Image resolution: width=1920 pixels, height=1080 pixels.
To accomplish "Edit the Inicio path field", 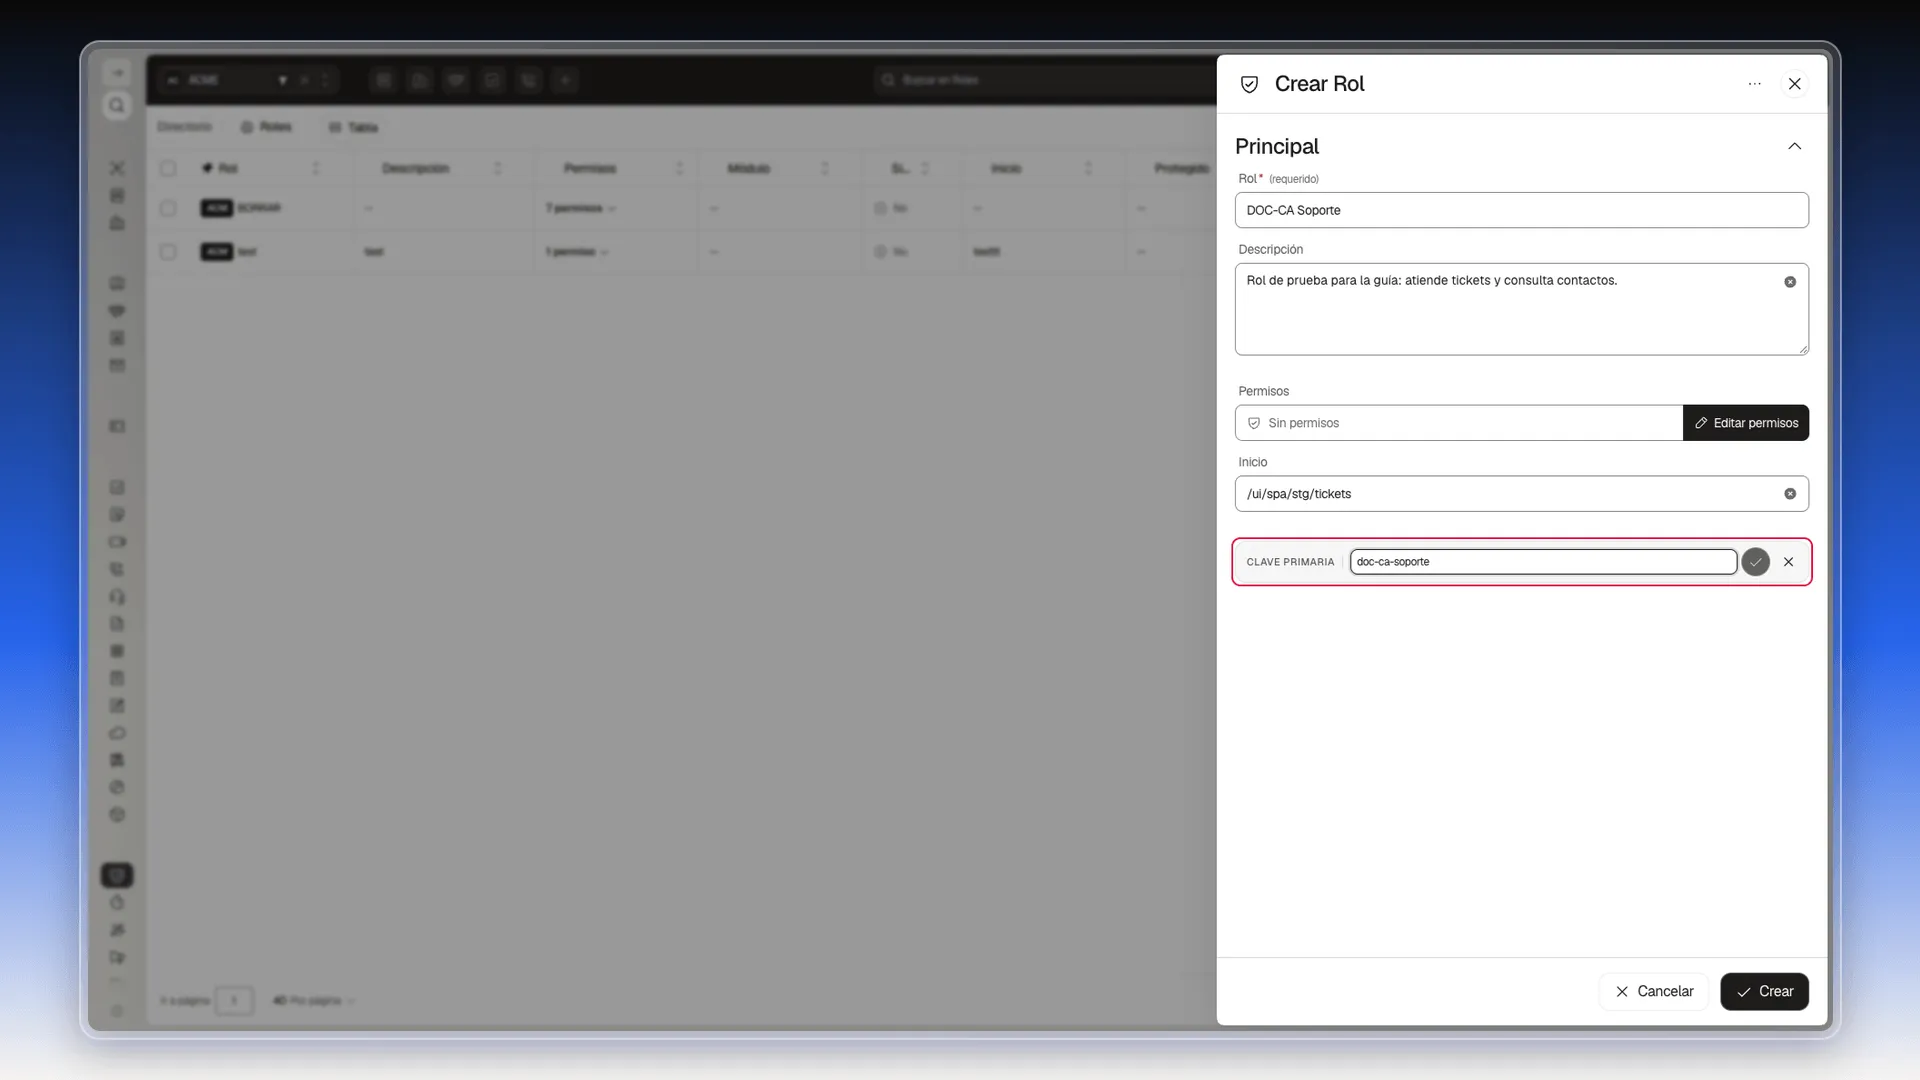I will click(1521, 494).
